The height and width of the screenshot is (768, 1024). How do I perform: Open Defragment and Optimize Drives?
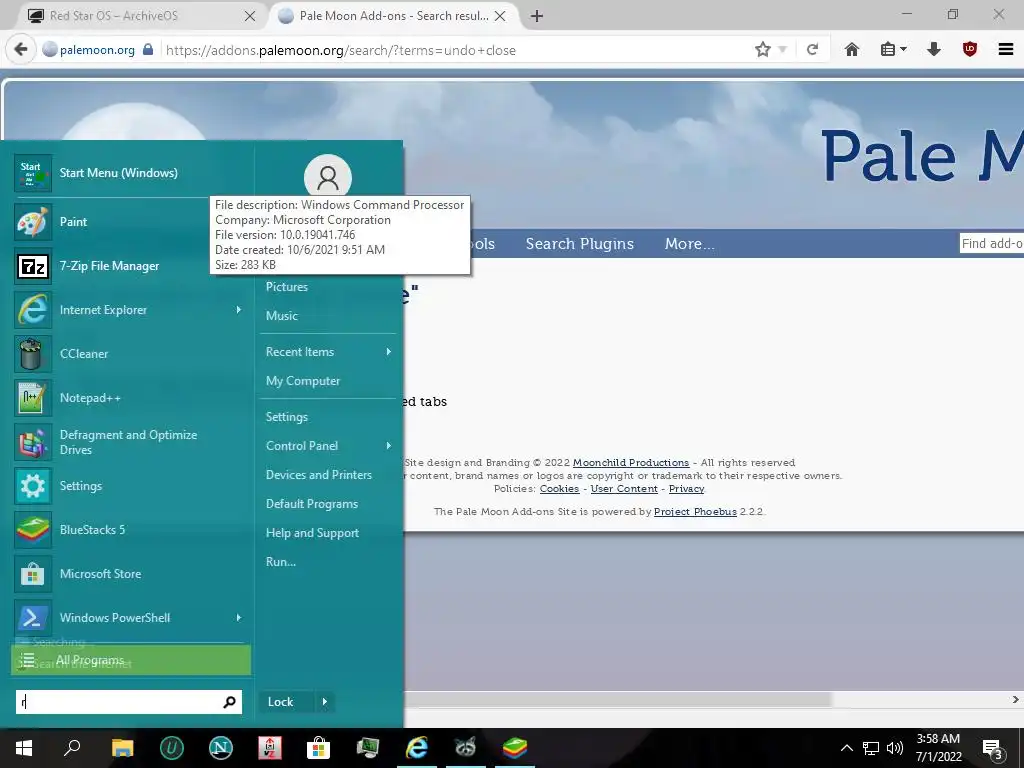point(129,442)
